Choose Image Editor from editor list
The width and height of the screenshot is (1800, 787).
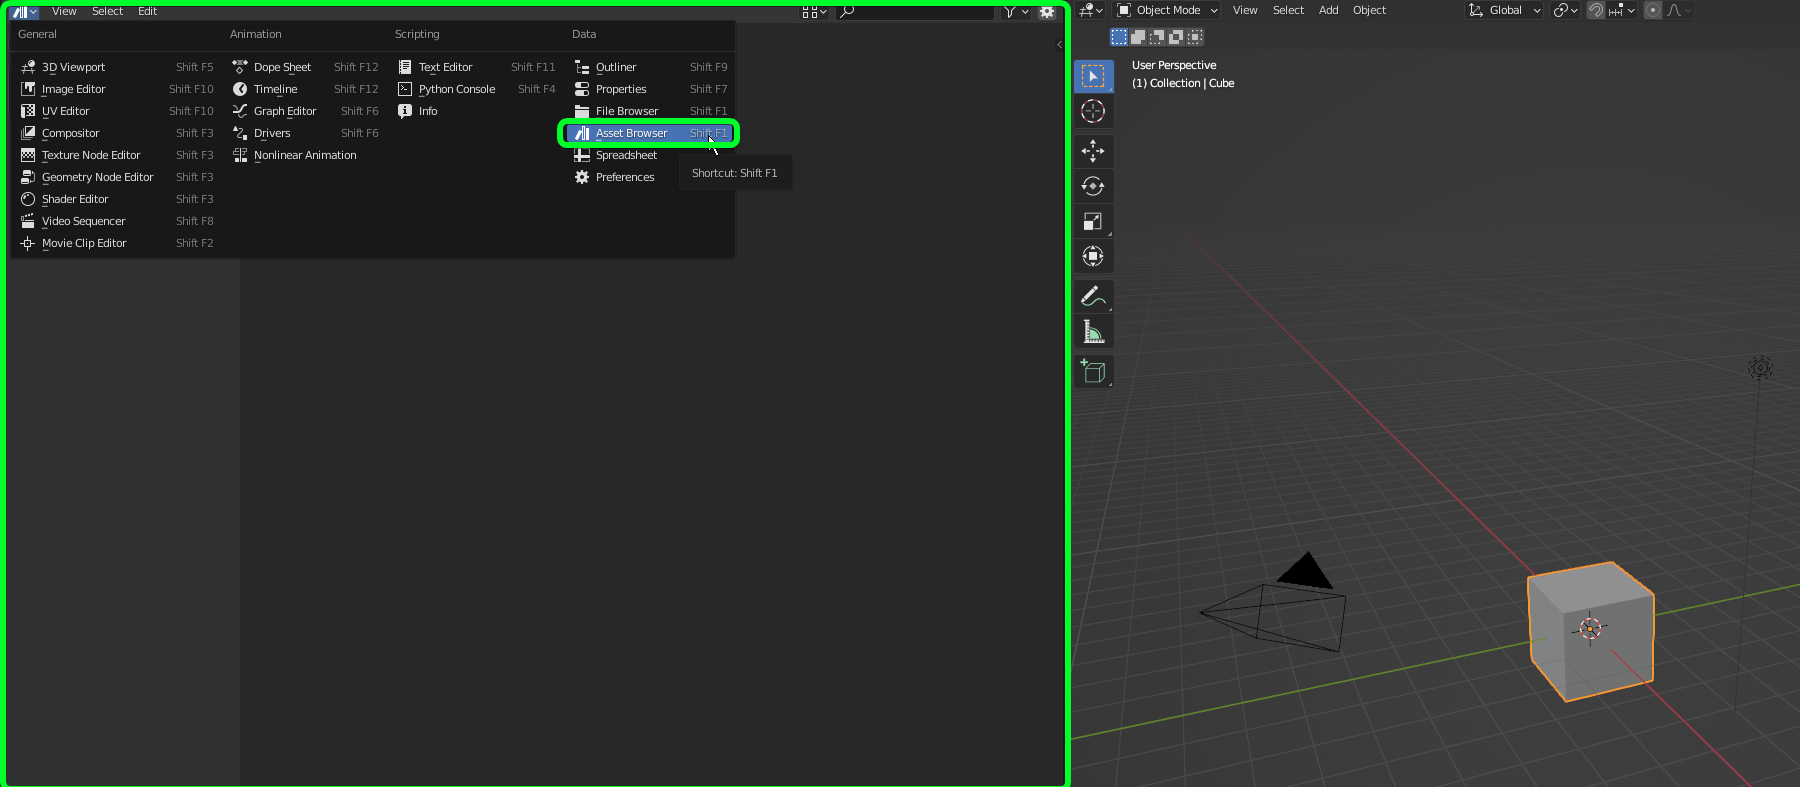[117, 89]
